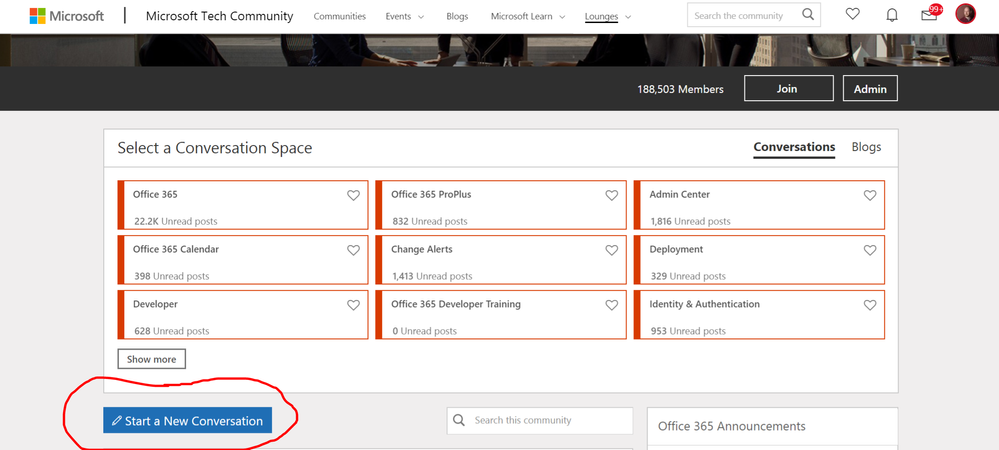999x450 pixels.
Task: Open the Change Alerts space
Action: point(501,259)
